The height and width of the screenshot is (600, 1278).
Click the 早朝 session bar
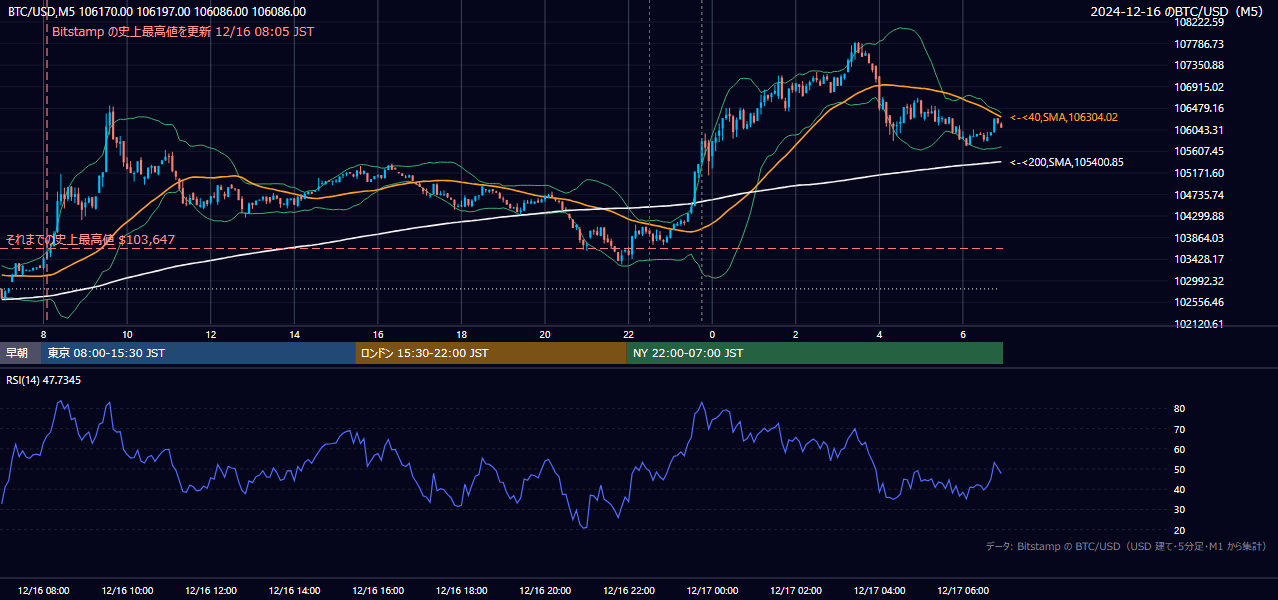point(20,353)
